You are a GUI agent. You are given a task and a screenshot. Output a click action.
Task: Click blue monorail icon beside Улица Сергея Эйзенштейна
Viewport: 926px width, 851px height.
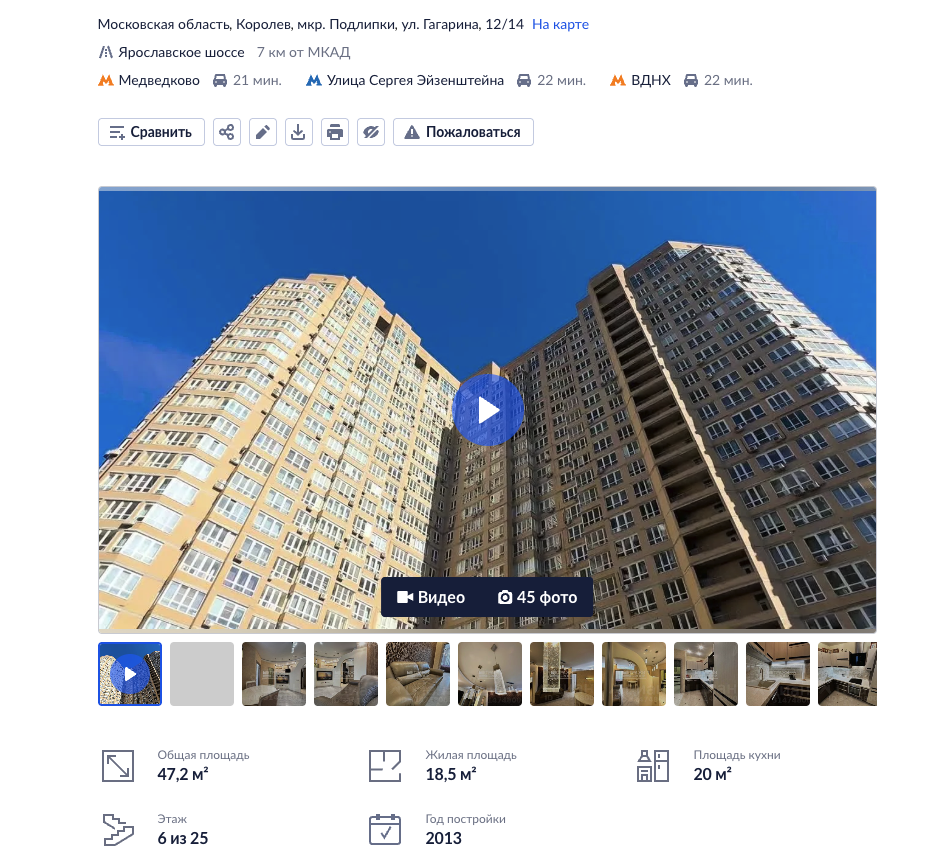coord(314,80)
